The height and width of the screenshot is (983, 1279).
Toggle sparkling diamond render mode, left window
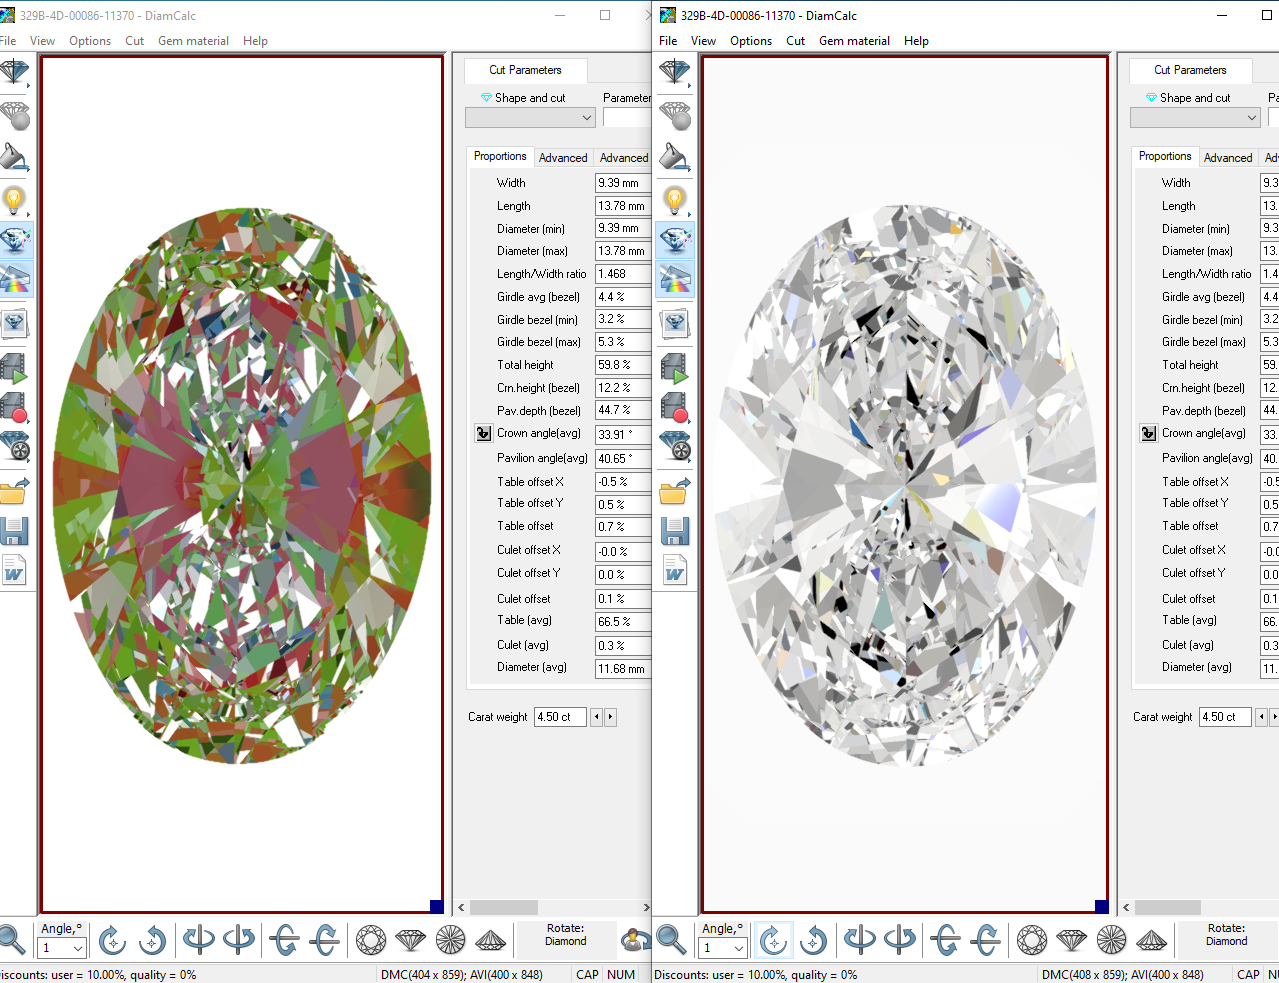tap(14, 240)
